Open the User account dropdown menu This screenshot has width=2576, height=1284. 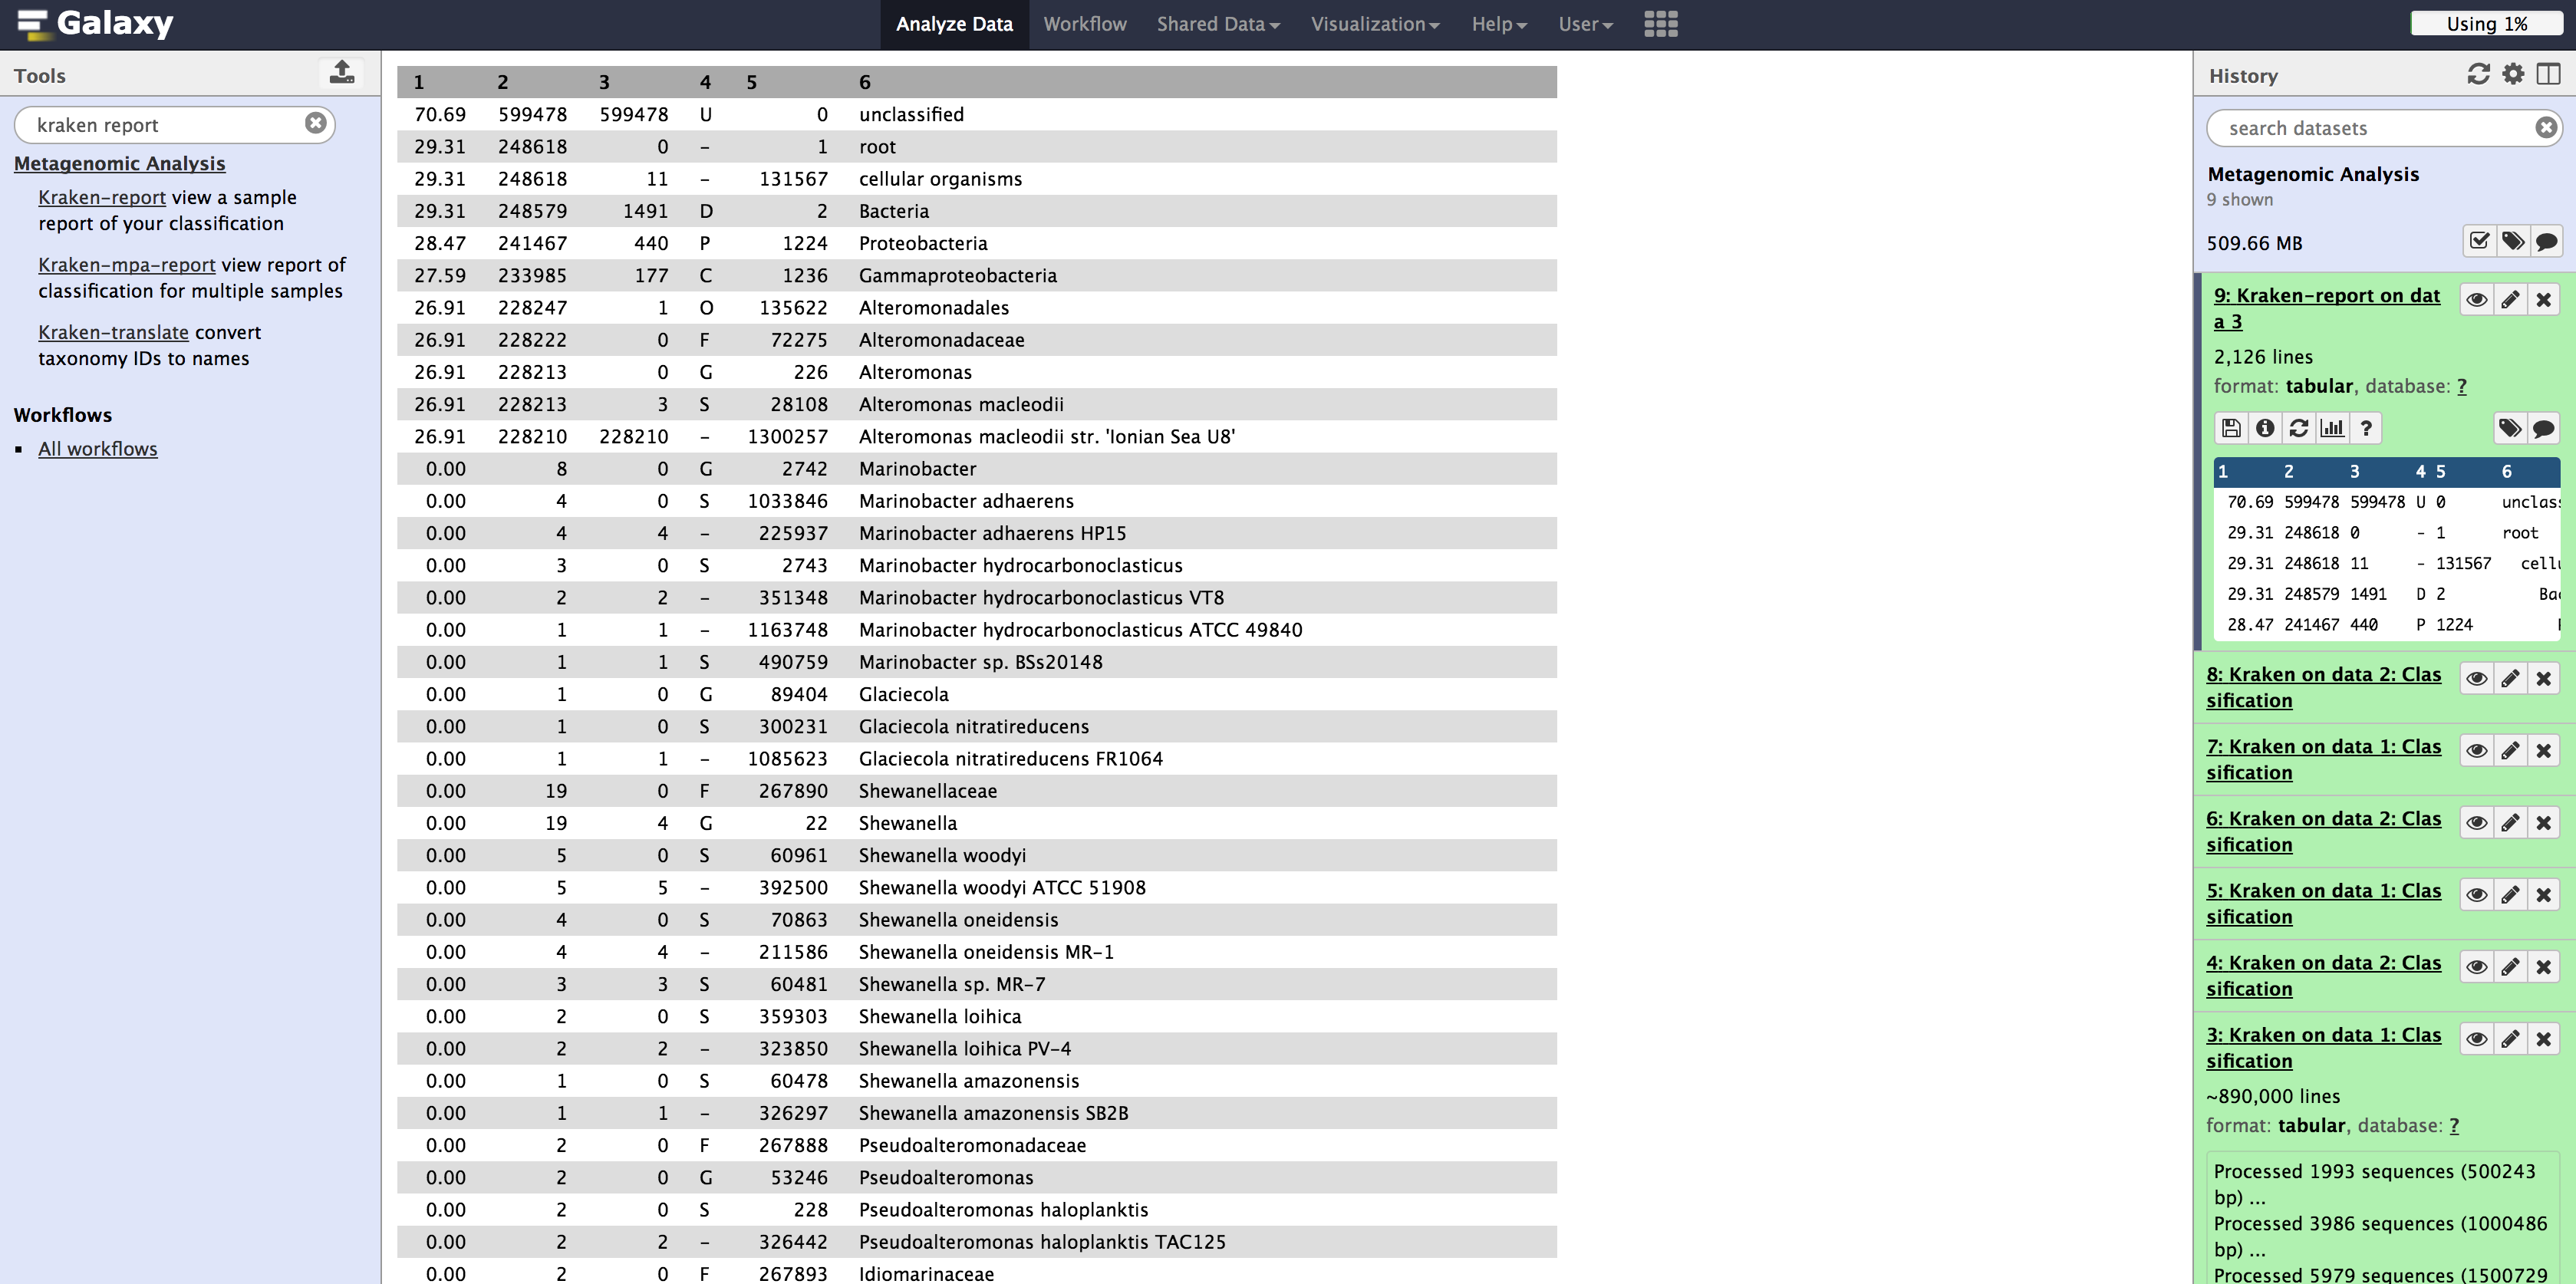[x=1583, y=23]
